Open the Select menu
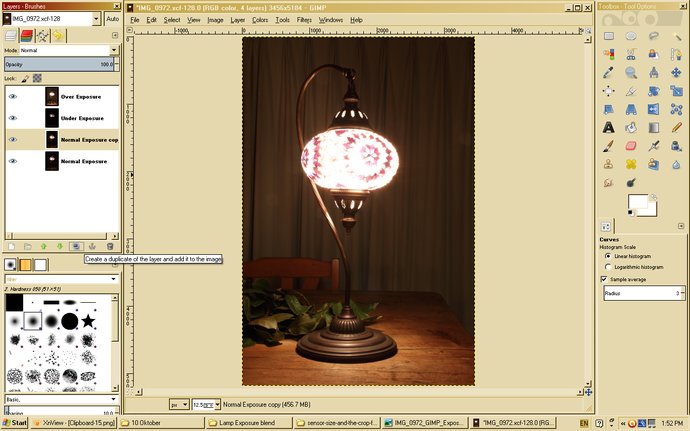 point(172,20)
